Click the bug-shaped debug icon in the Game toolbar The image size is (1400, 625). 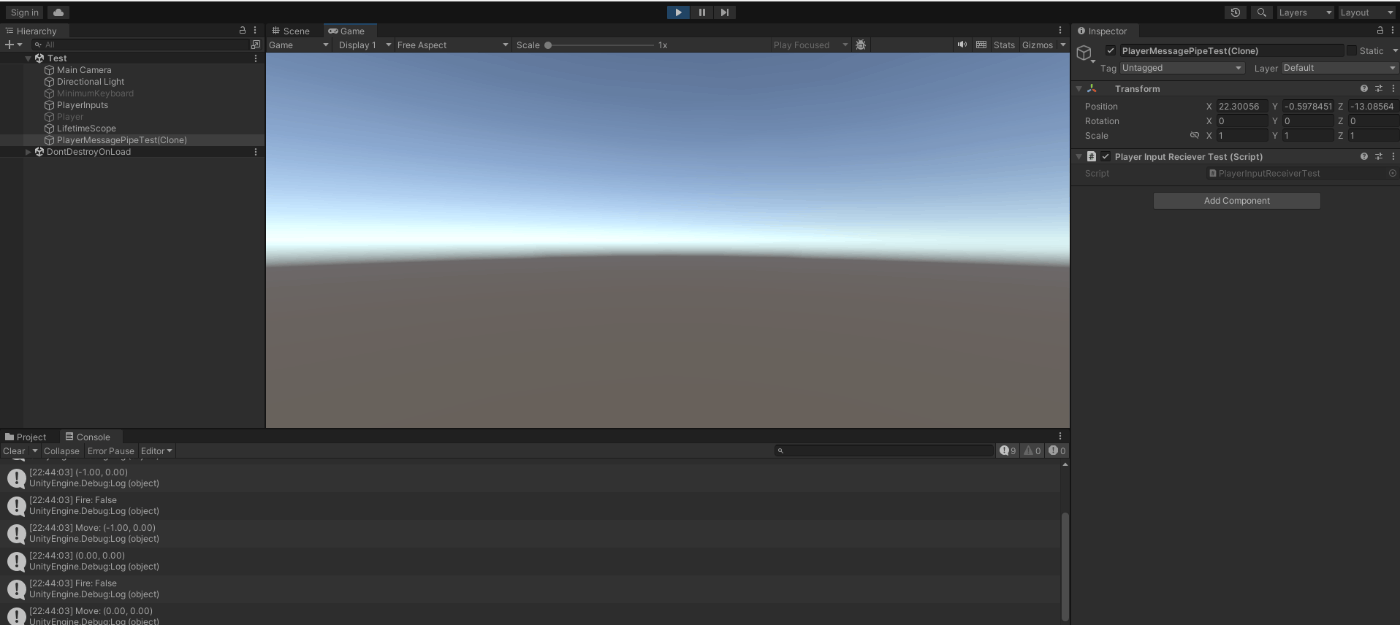pyautogui.click(x=861, y=45)
